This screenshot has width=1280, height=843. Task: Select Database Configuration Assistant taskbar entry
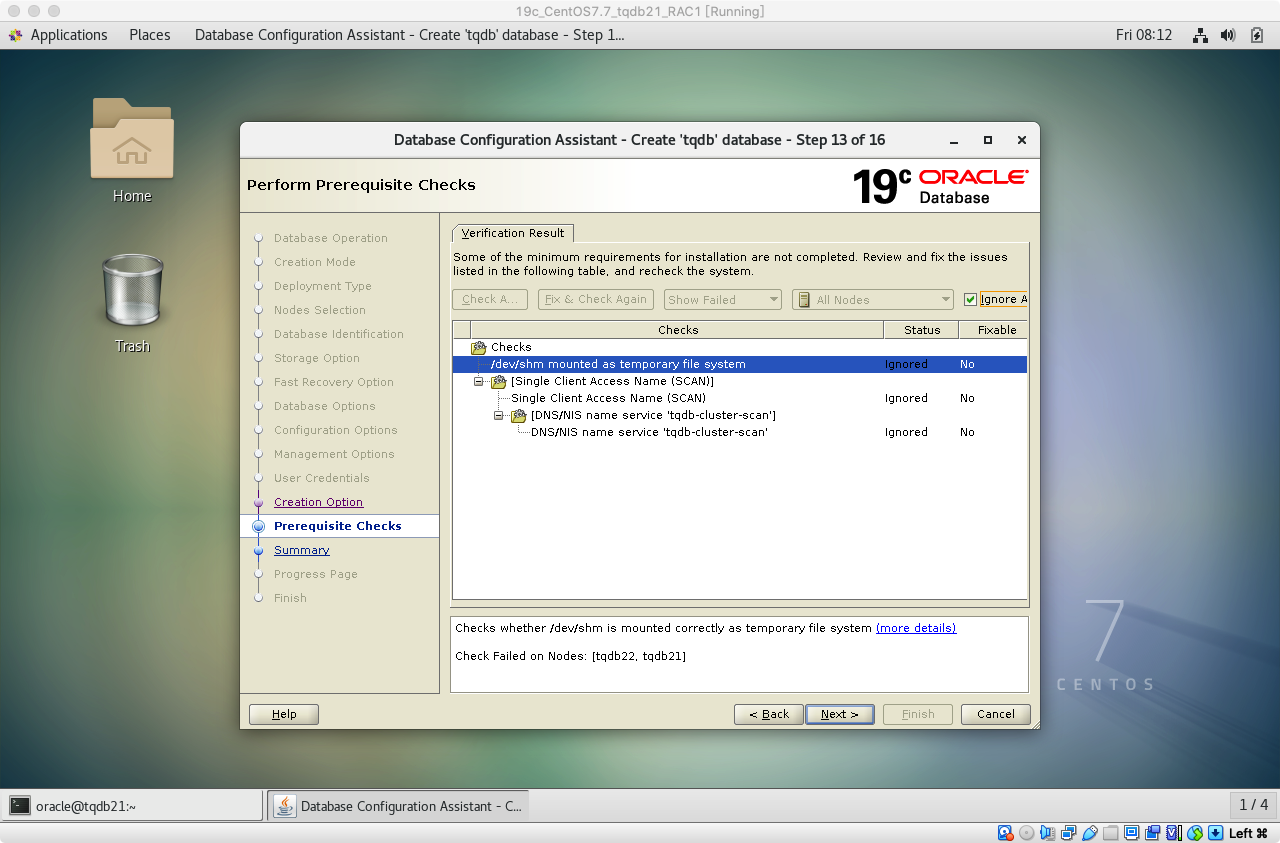tap(398, 806)
